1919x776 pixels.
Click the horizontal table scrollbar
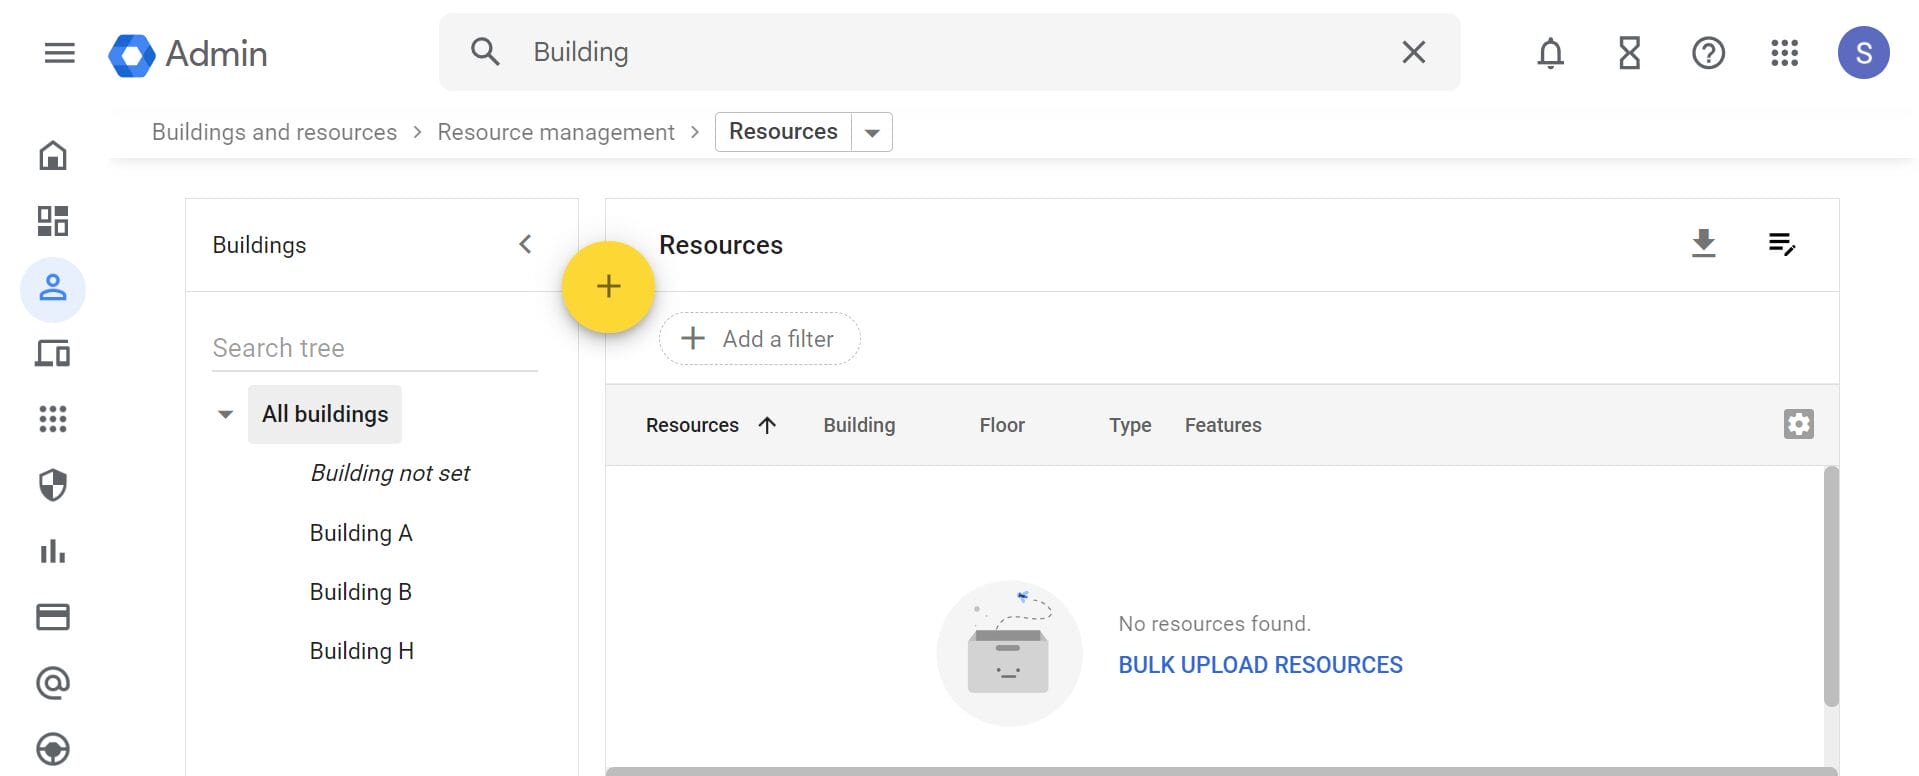(x=1221, y=771)
